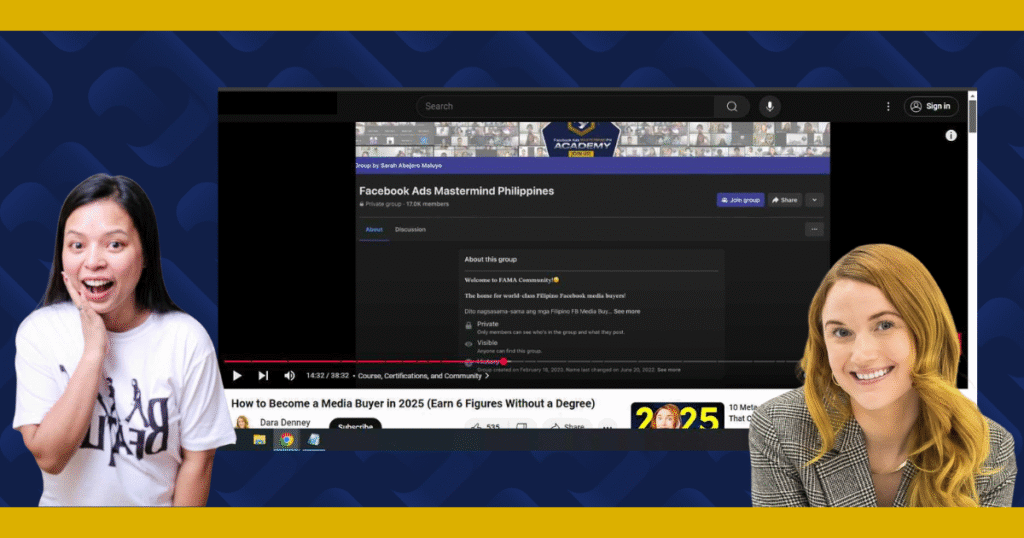
Task: Click the video title 'How to Become a Media Buyer in 2025'
Action: click(x=413, y=404)
